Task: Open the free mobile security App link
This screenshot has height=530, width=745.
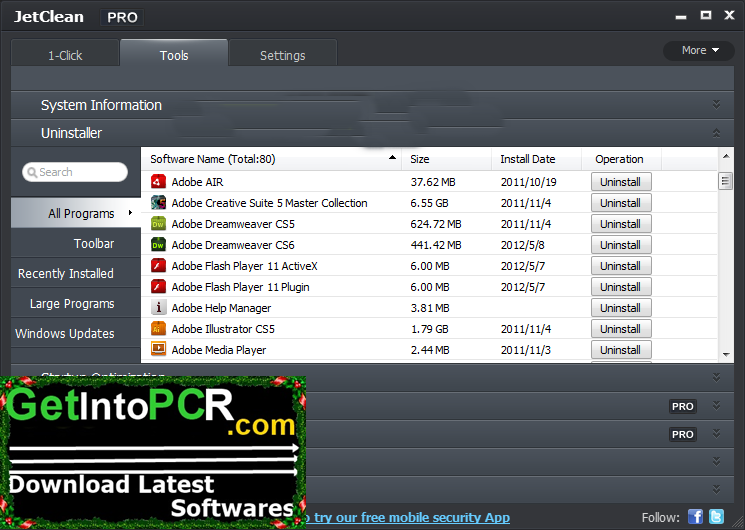Action: (x=409, y=517)
